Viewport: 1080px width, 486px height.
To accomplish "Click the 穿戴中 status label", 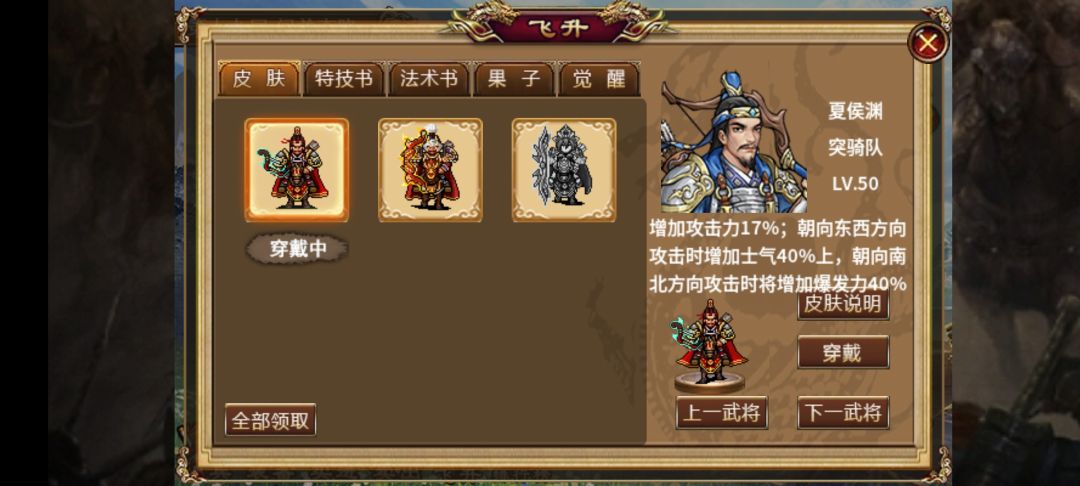I will pos(298,249).
